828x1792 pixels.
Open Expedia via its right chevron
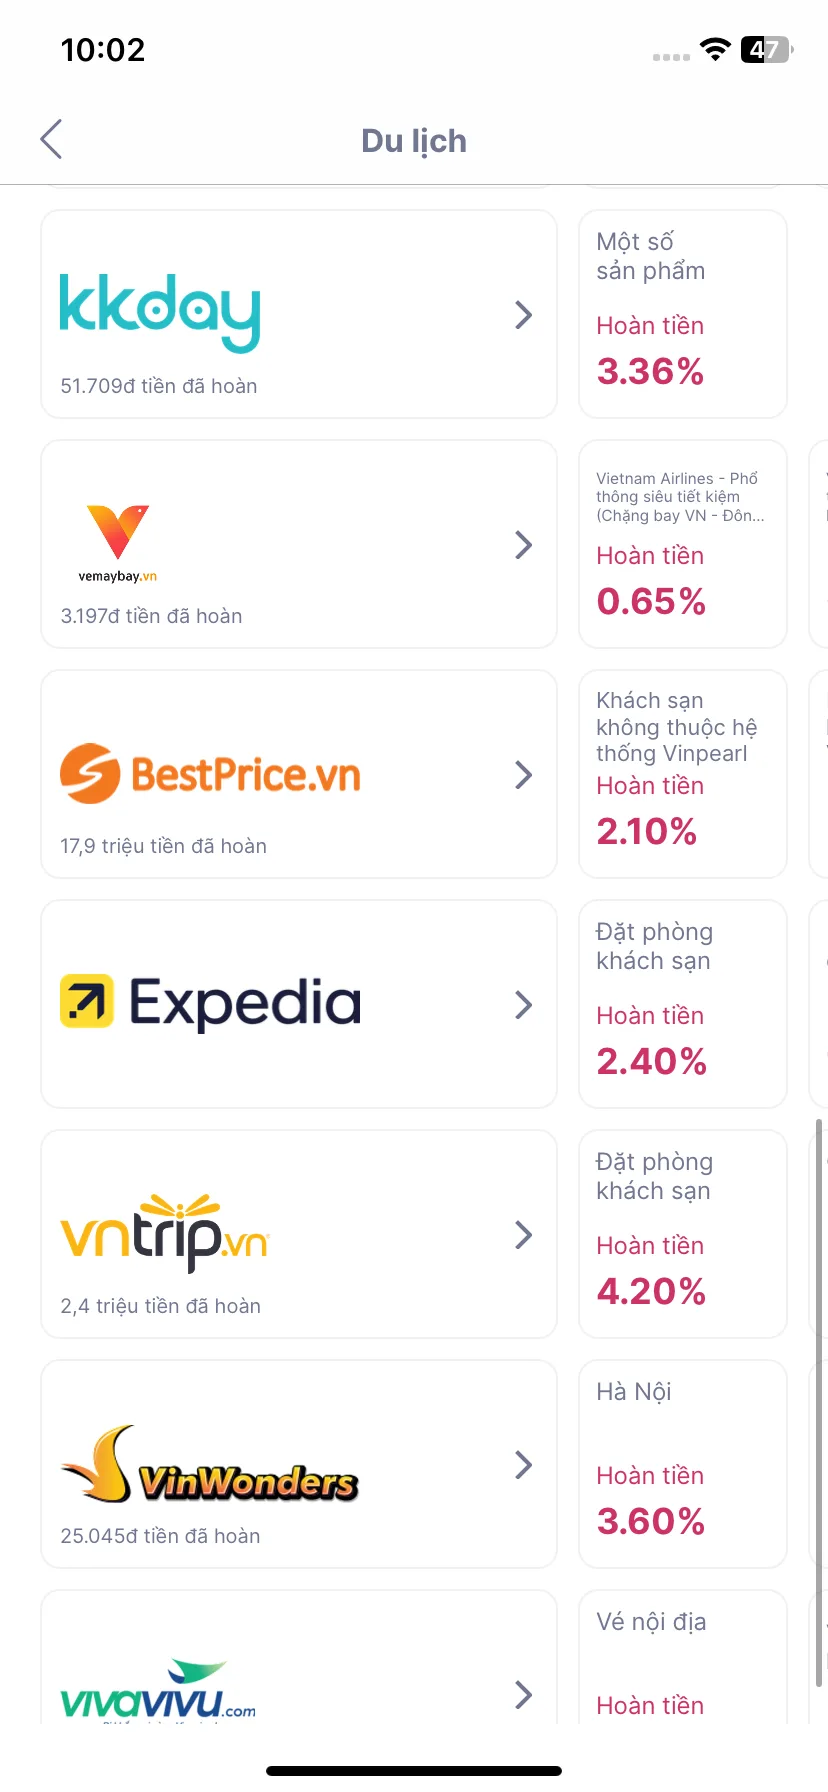(x=523, y=1005)
